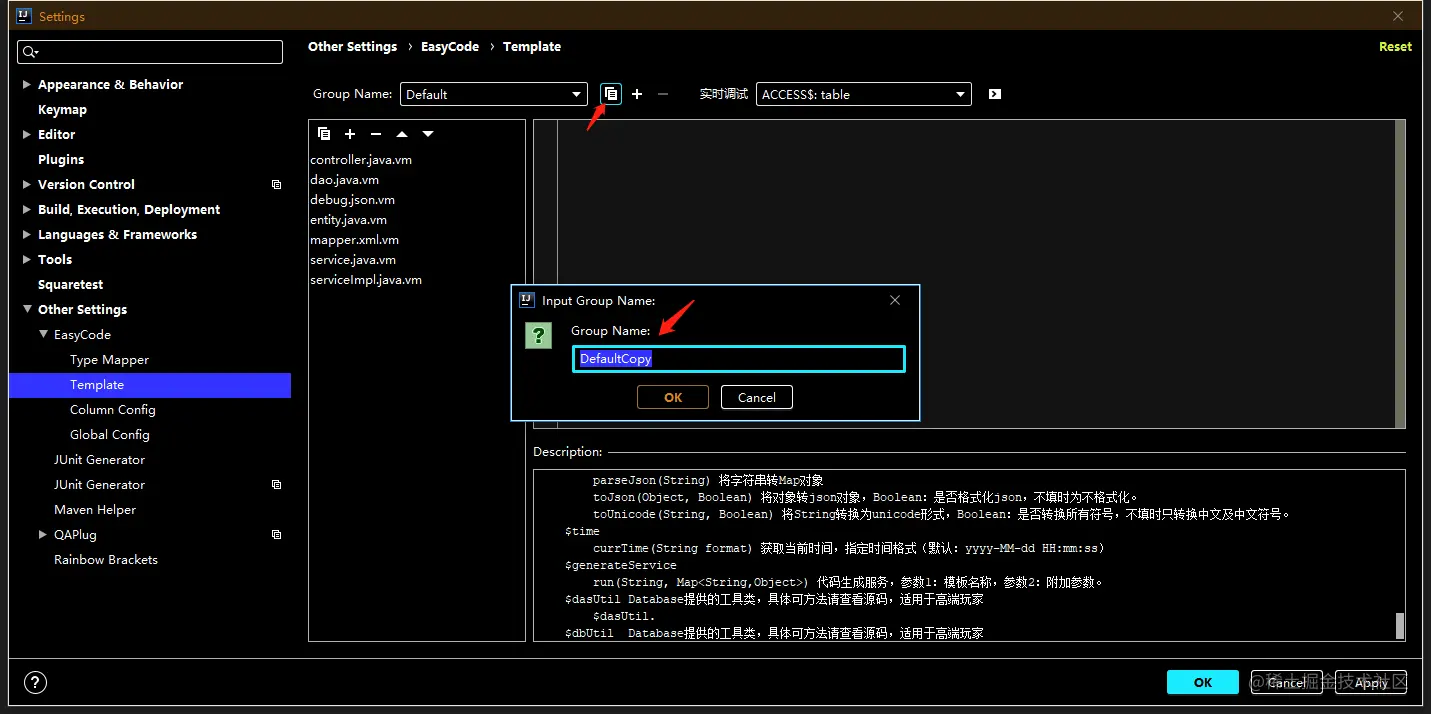Click the Reset link
The width and height of the screenshot is (1431, 714).
(x=1395, y=46)
